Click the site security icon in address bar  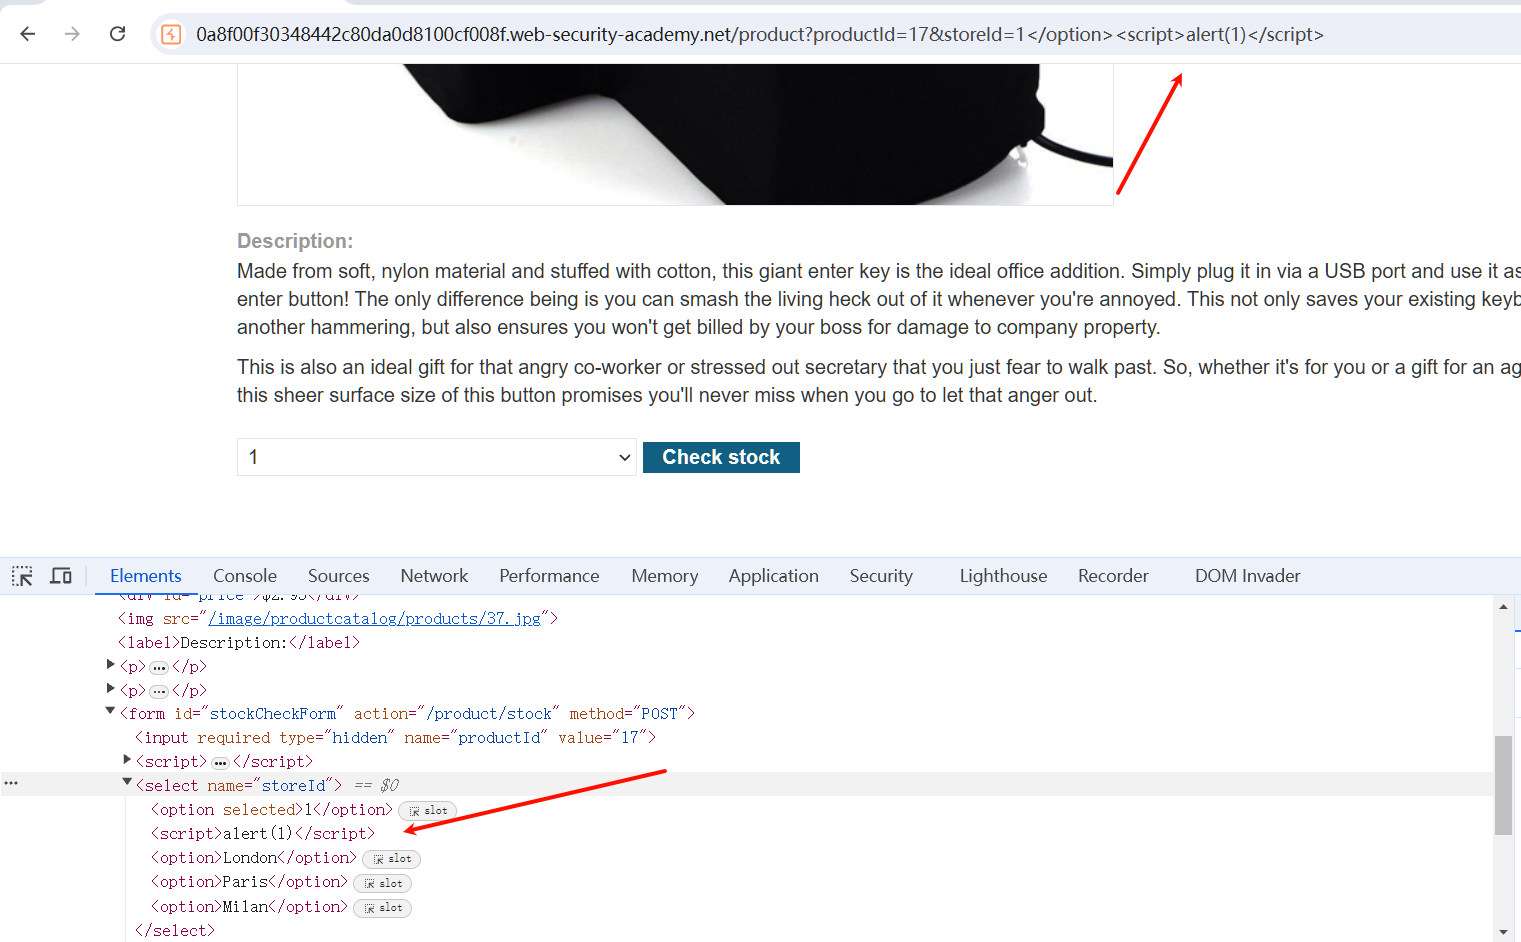coord(172,35)
